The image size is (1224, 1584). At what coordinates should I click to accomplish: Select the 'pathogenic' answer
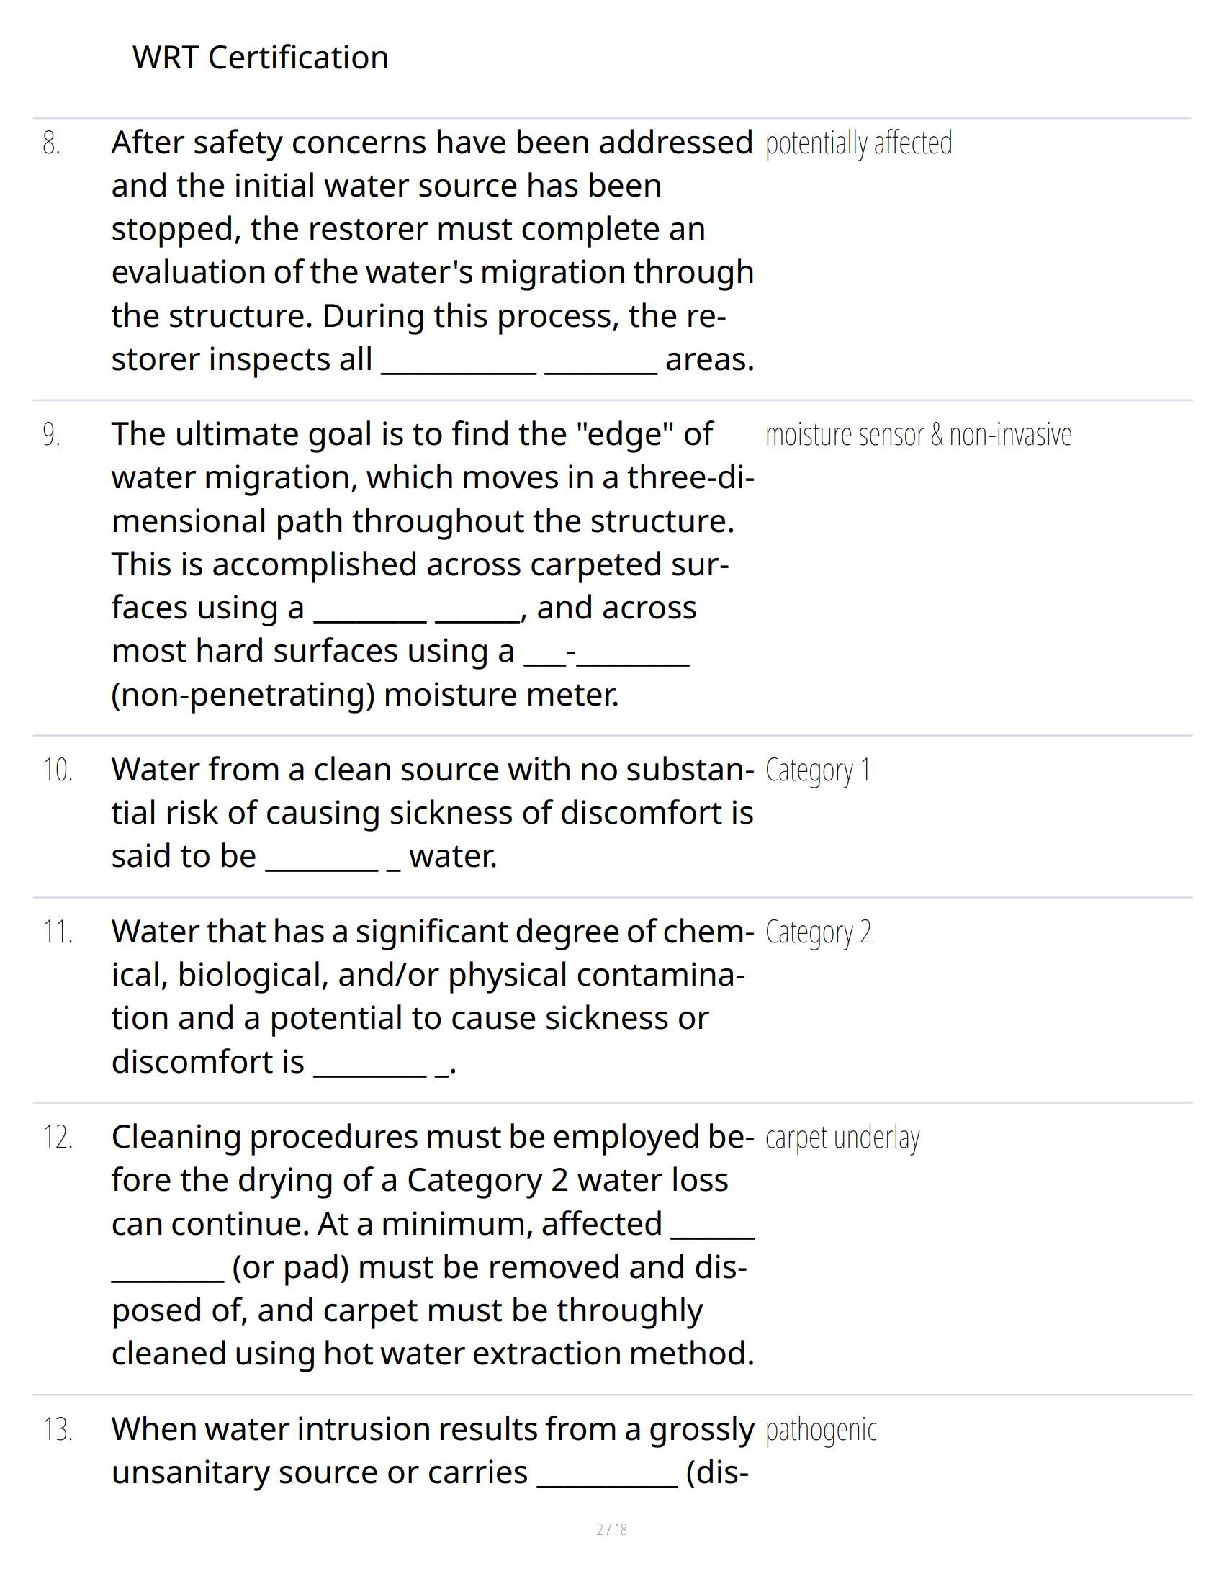click(x=821, y=1430)
